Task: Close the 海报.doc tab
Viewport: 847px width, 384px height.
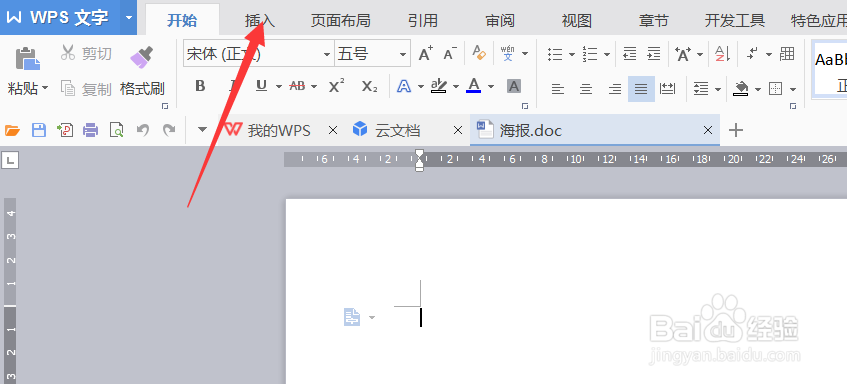Action: (x=708, y=130)
